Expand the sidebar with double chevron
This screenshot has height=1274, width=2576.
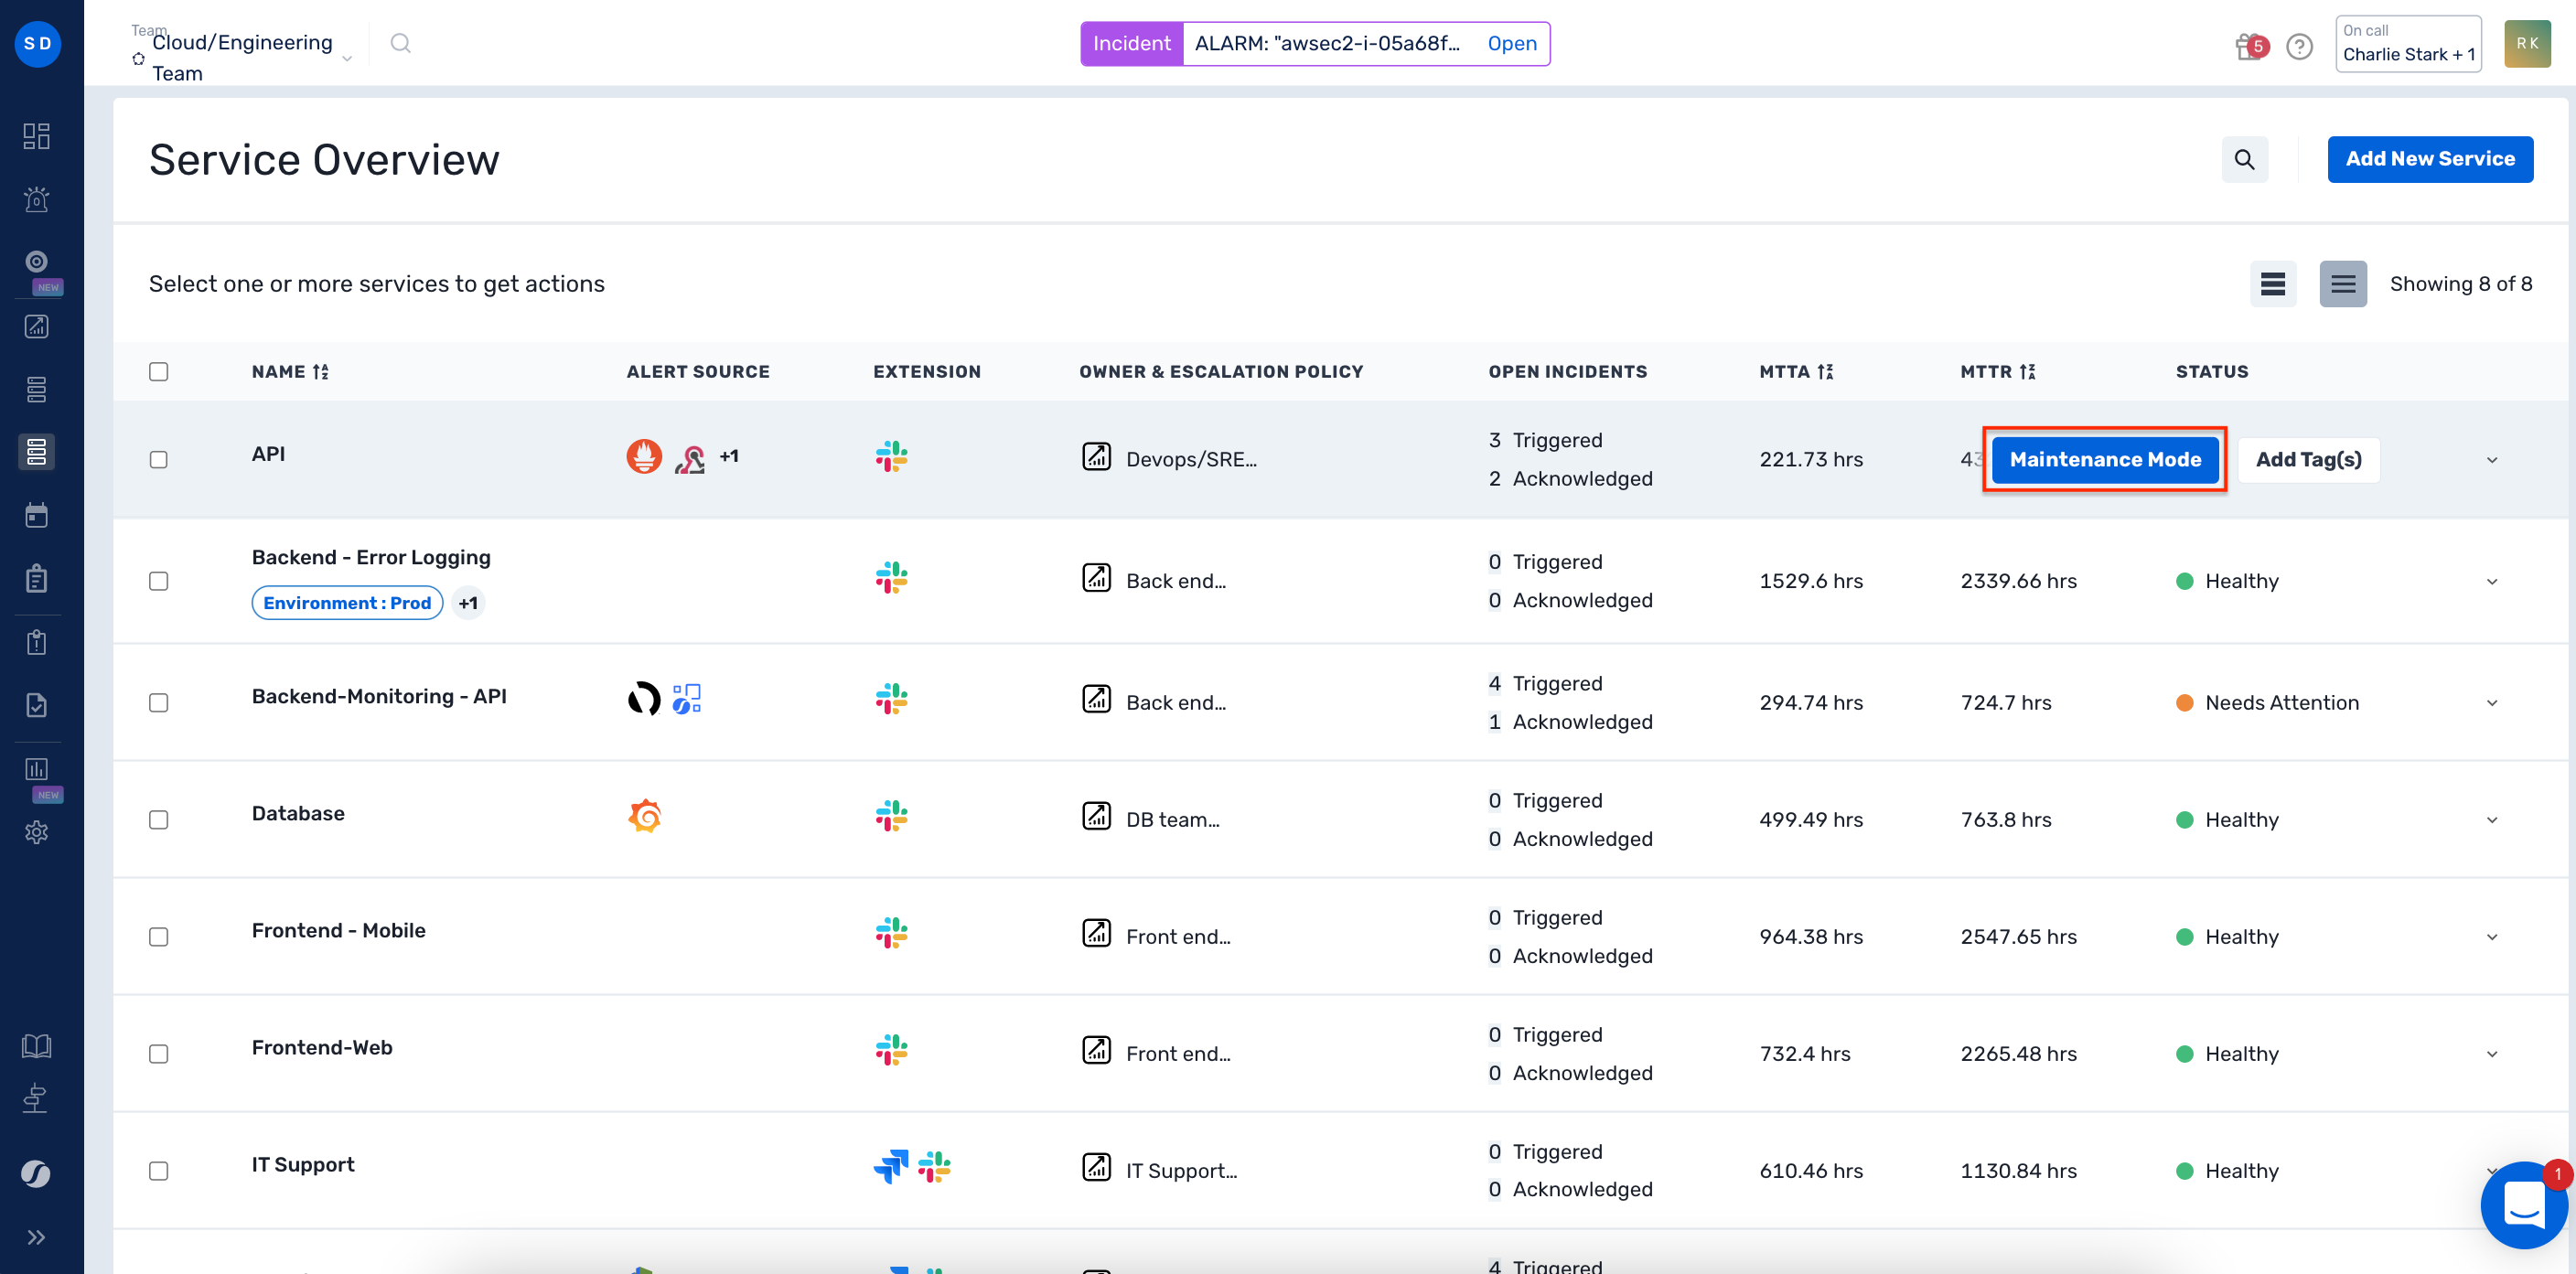pyautogui.click(x=37, y=1237)
